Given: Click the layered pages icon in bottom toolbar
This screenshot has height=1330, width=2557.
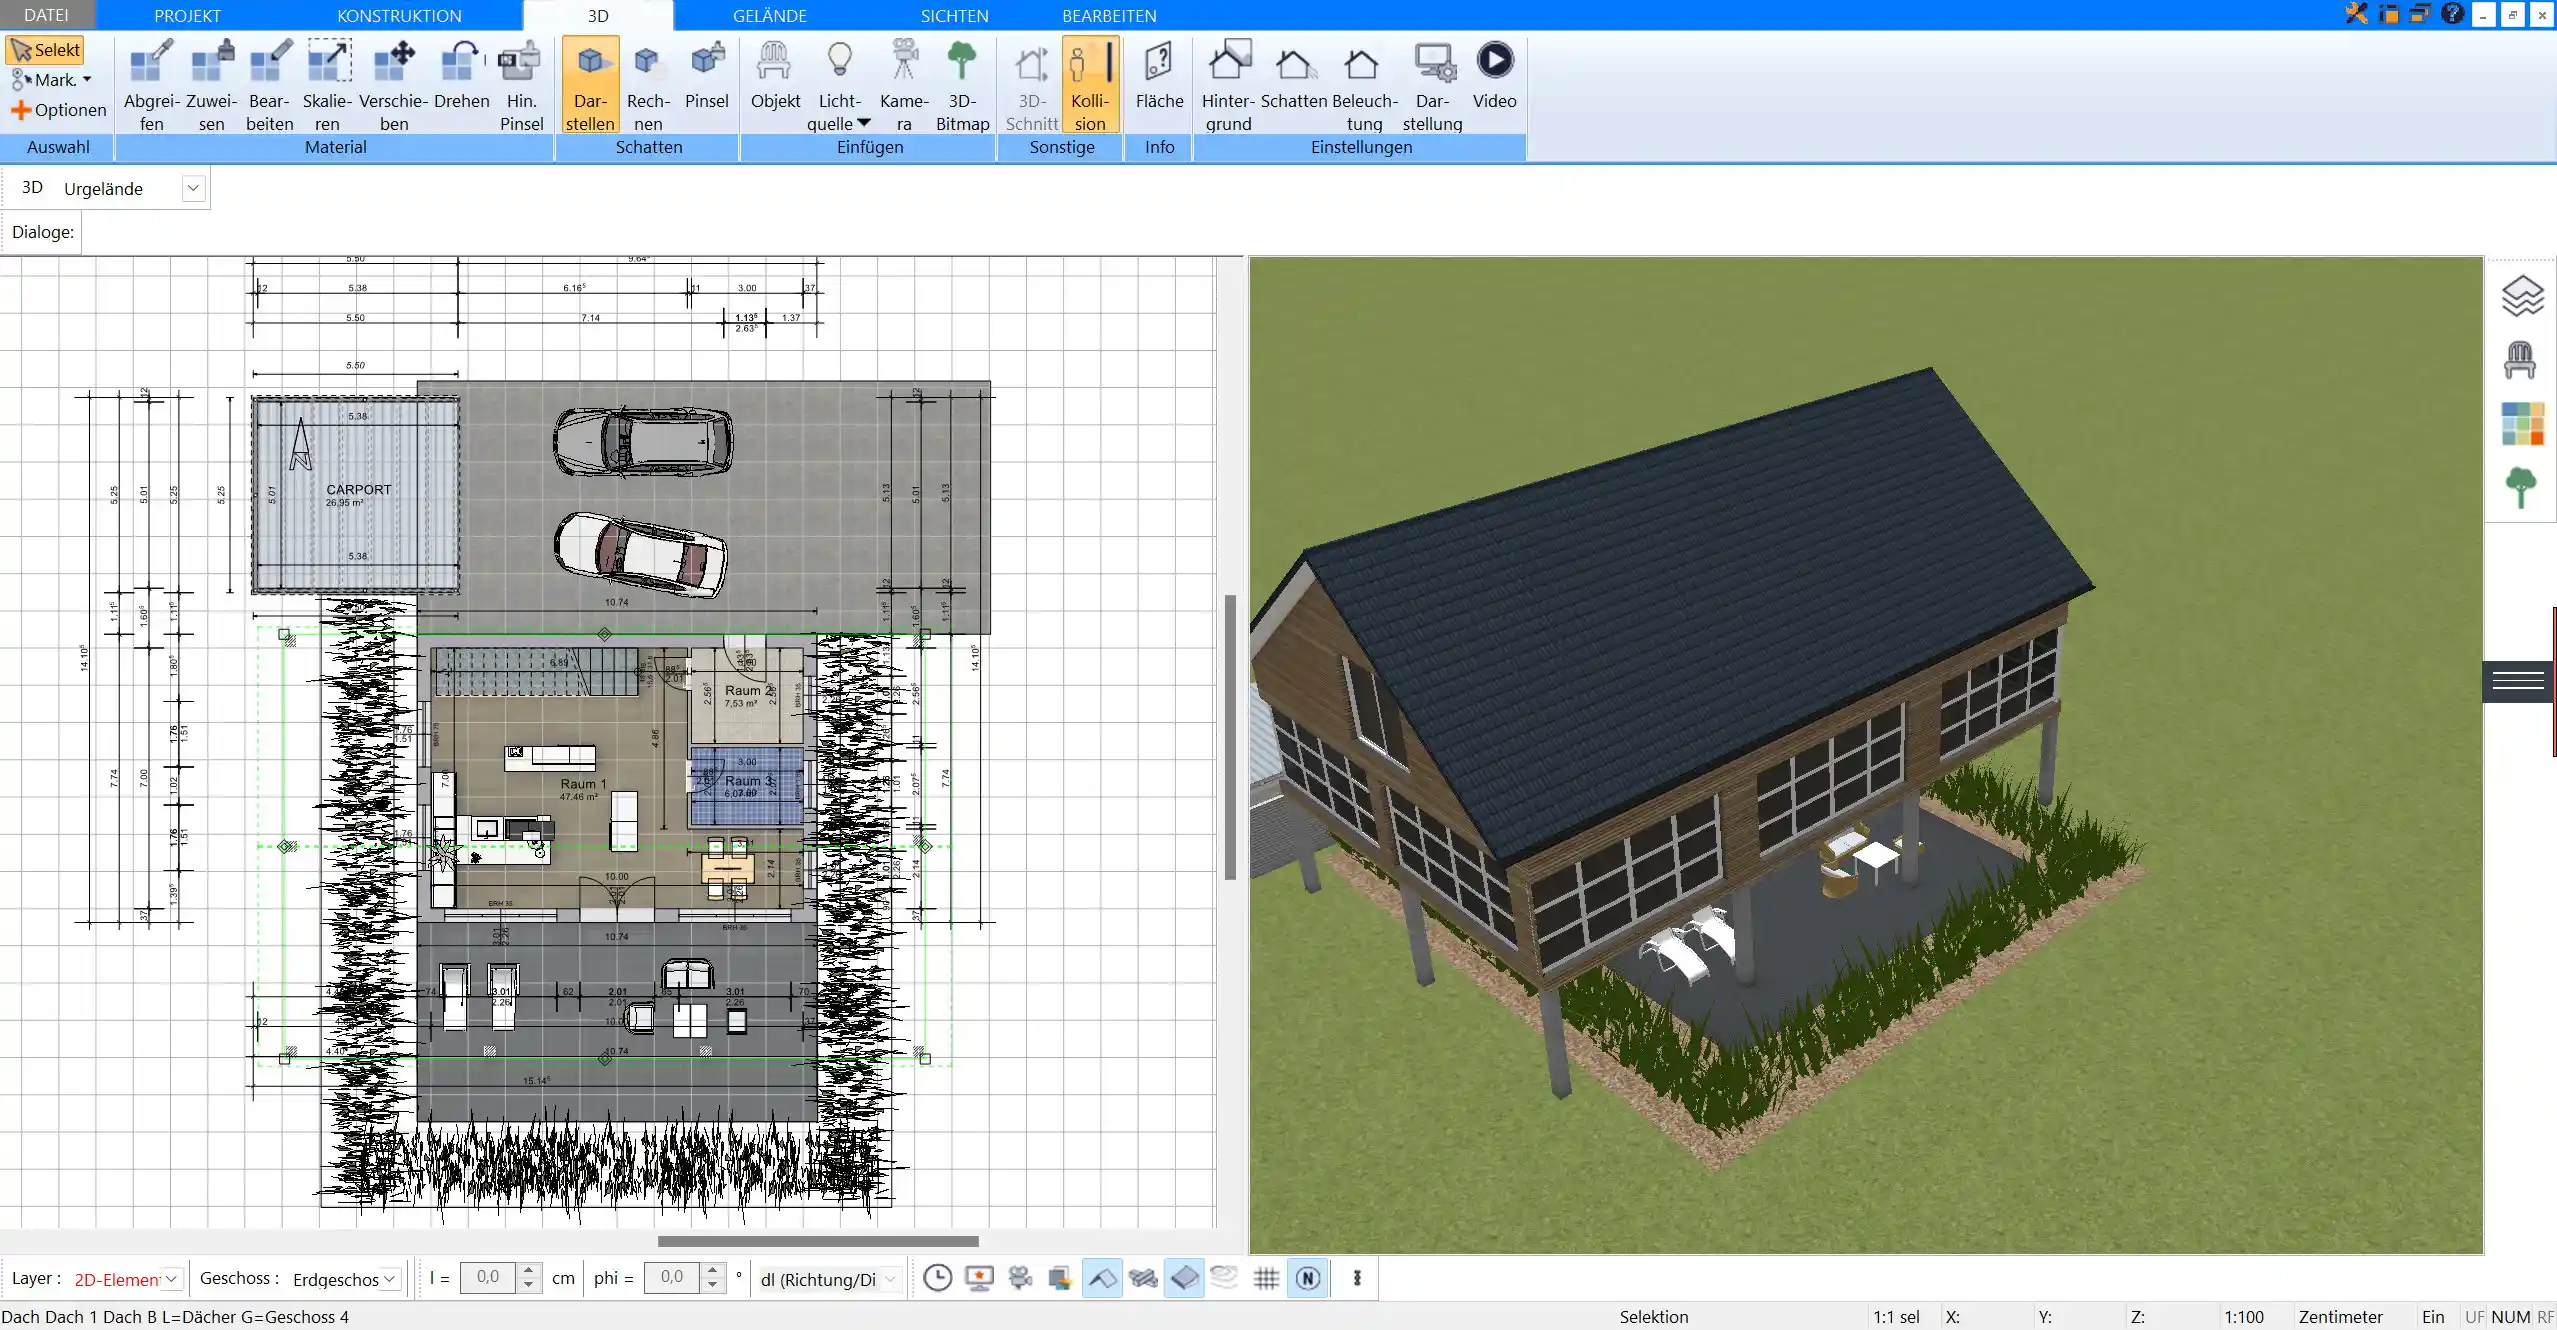Looking at the screenshot, I should click(x=1060, y=1278).
